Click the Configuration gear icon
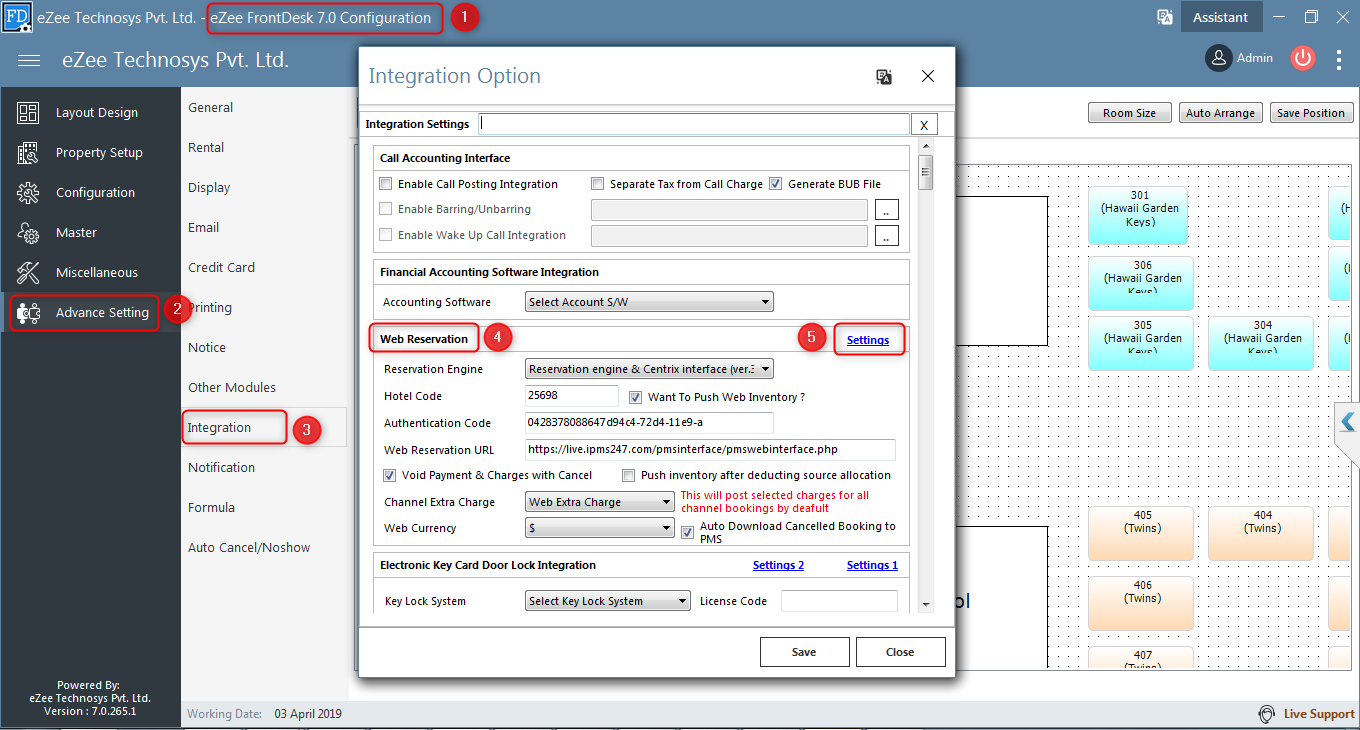Screen dimensions: 1360x730 pyautogui.click(x=28, y=193)
